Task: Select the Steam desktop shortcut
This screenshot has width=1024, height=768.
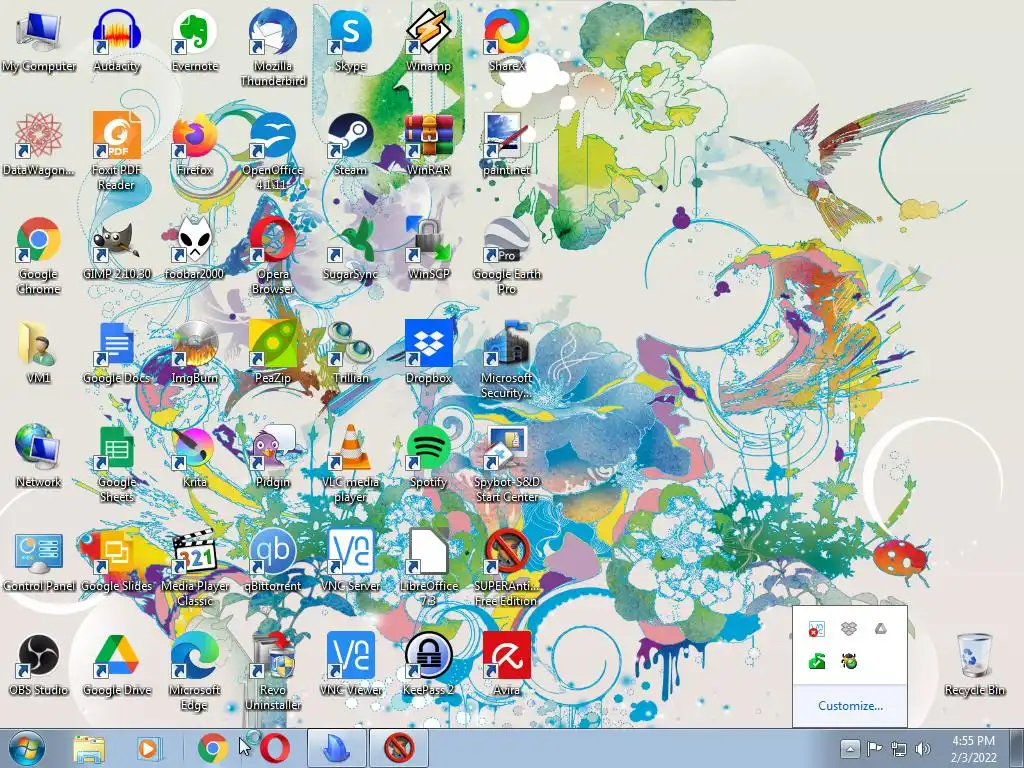Action: pyautogui.click(x=351, y=144)
